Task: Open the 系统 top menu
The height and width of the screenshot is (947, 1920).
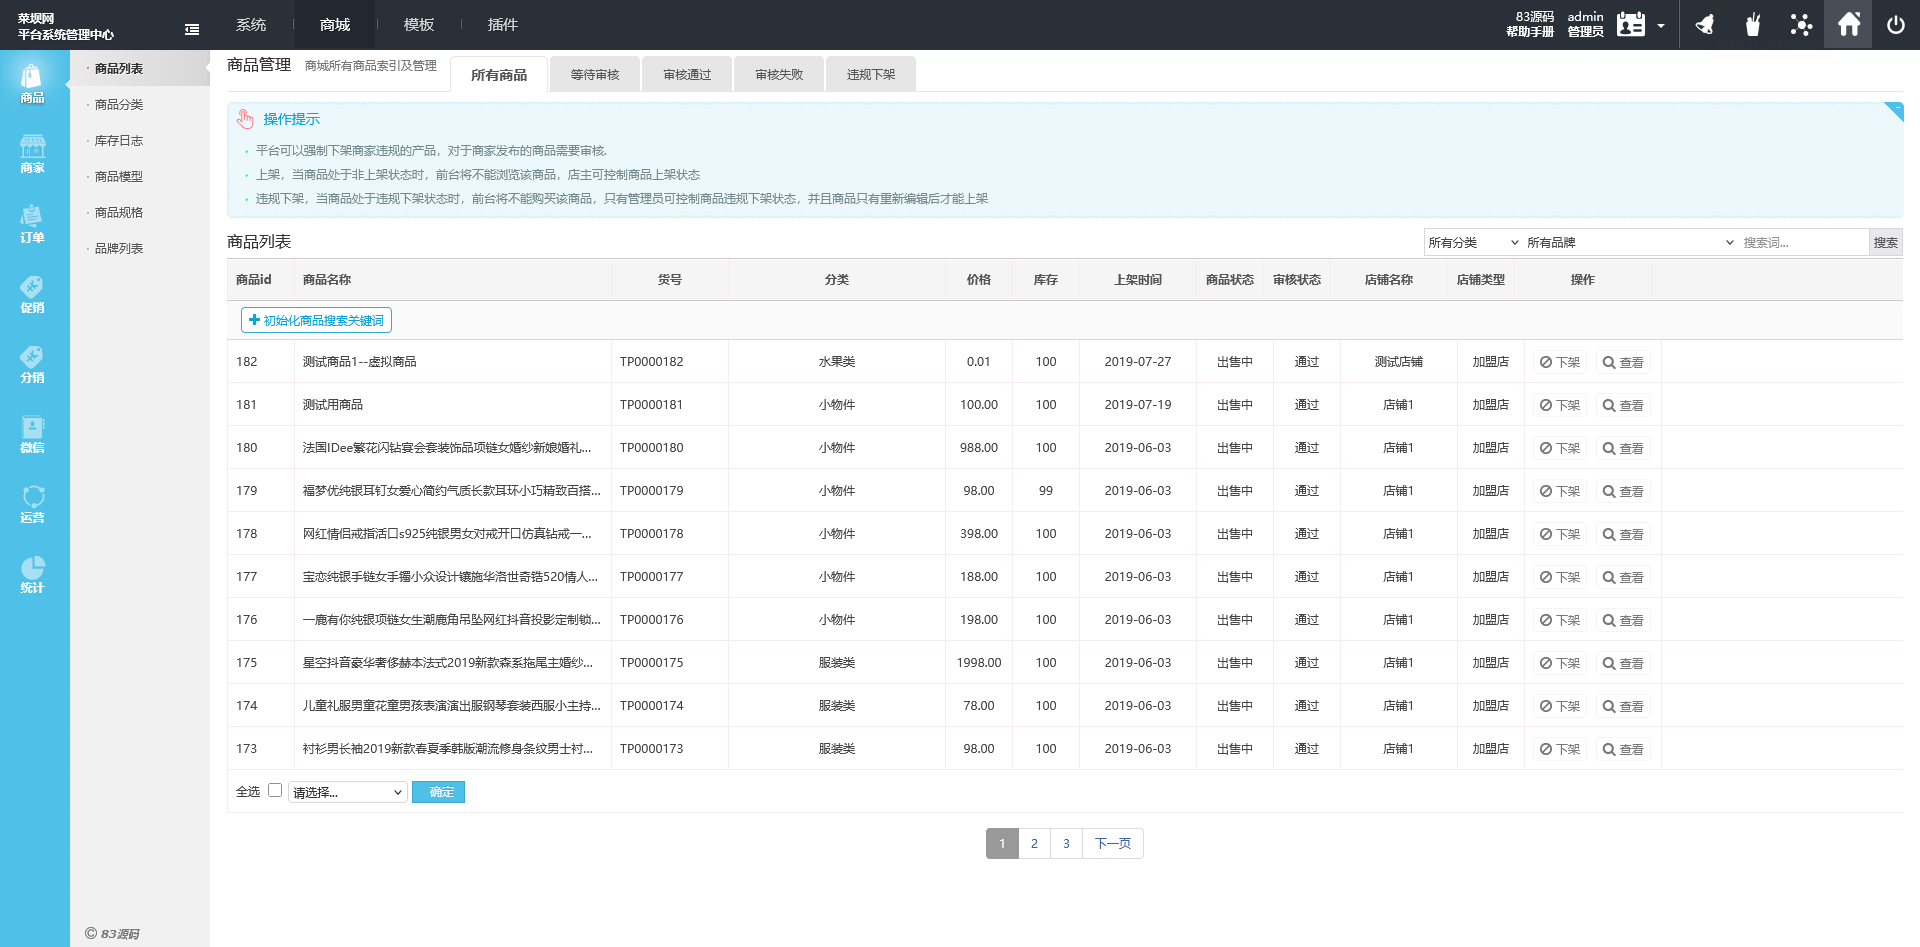Action: coord(251,24)
